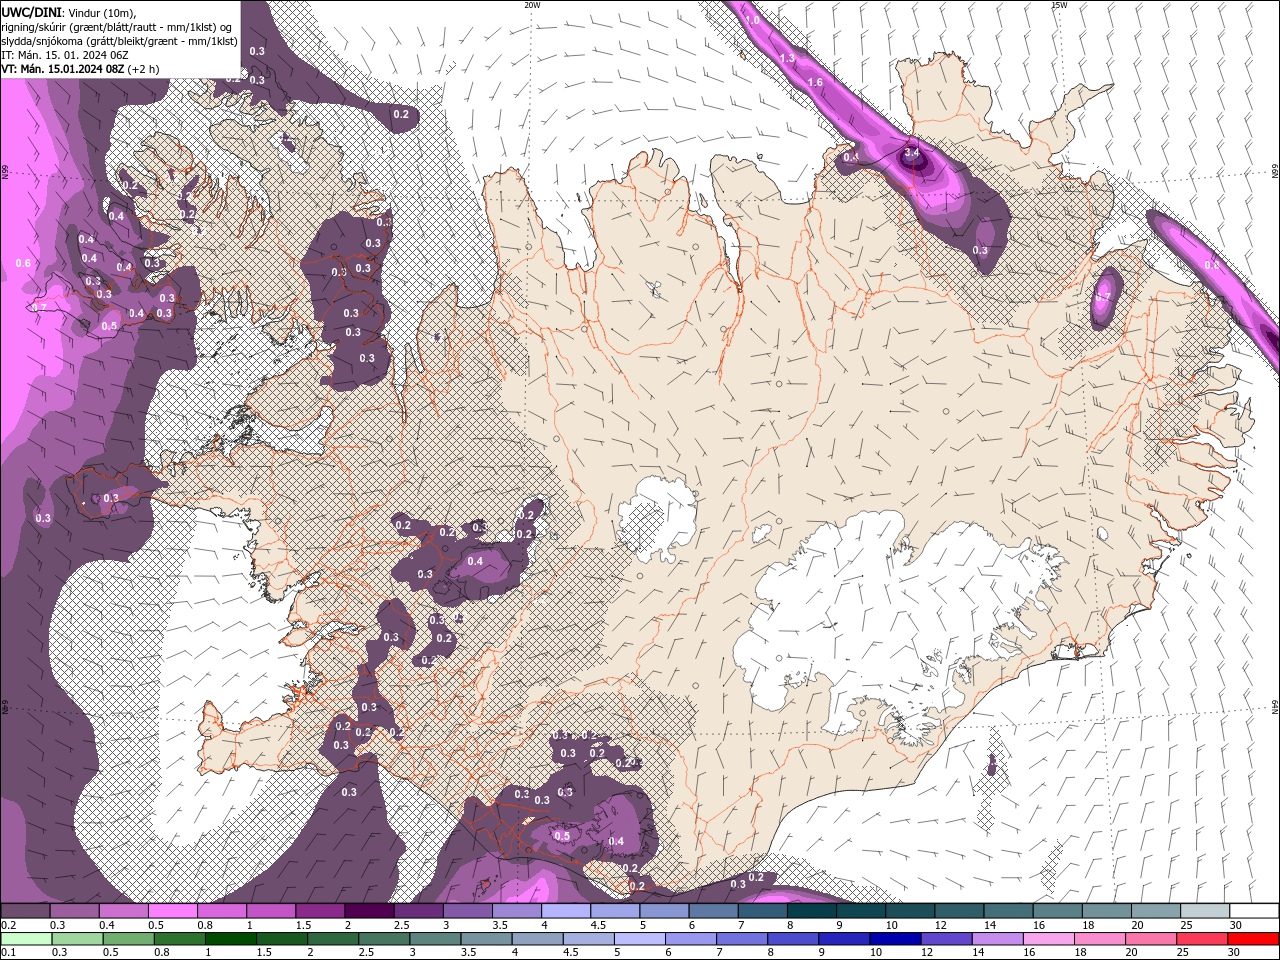Click the upper legend swatch labeled 3.5
1280x960 pixels.
tap(517, 911)
